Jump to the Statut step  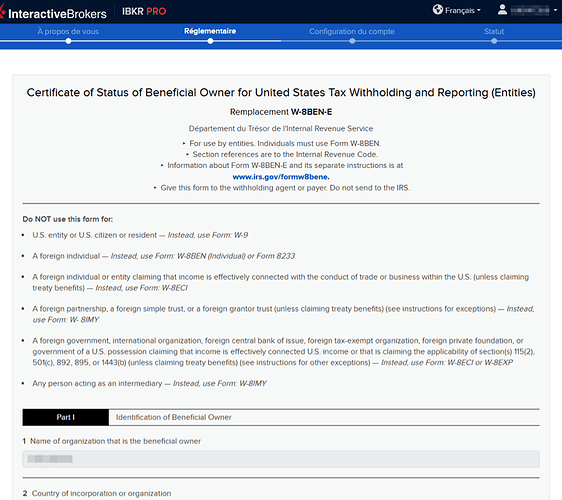[x=494, y=32]
